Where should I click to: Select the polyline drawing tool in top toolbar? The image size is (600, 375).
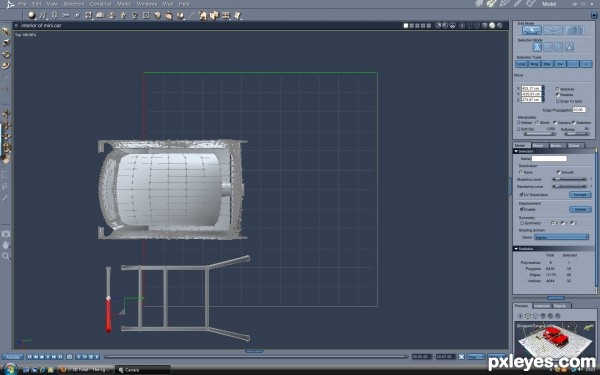pos(42,15)
